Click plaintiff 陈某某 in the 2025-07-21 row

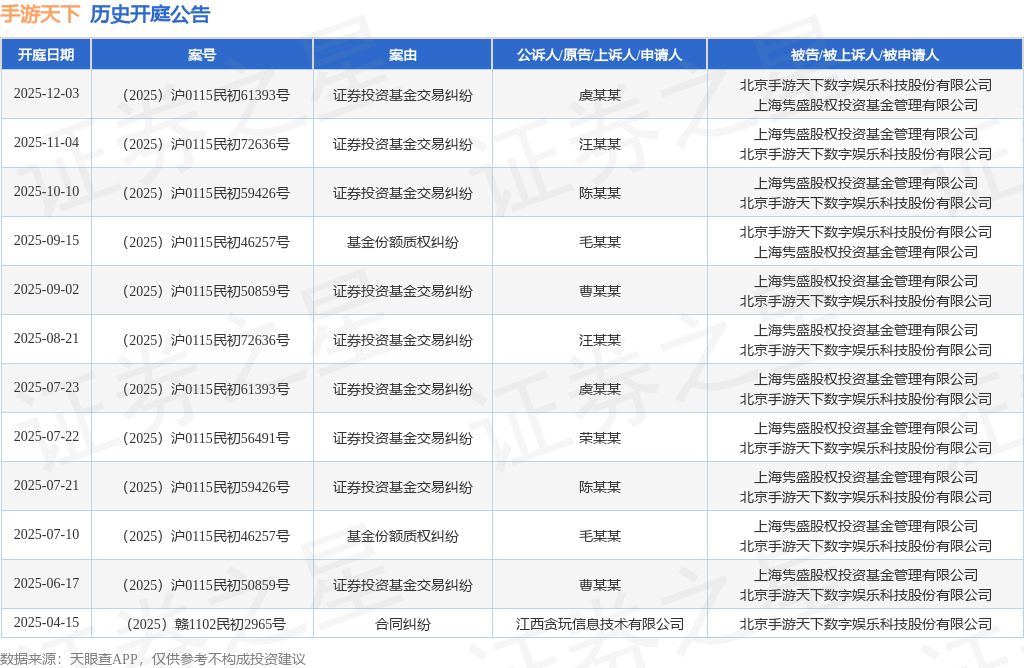pos(600,487)
